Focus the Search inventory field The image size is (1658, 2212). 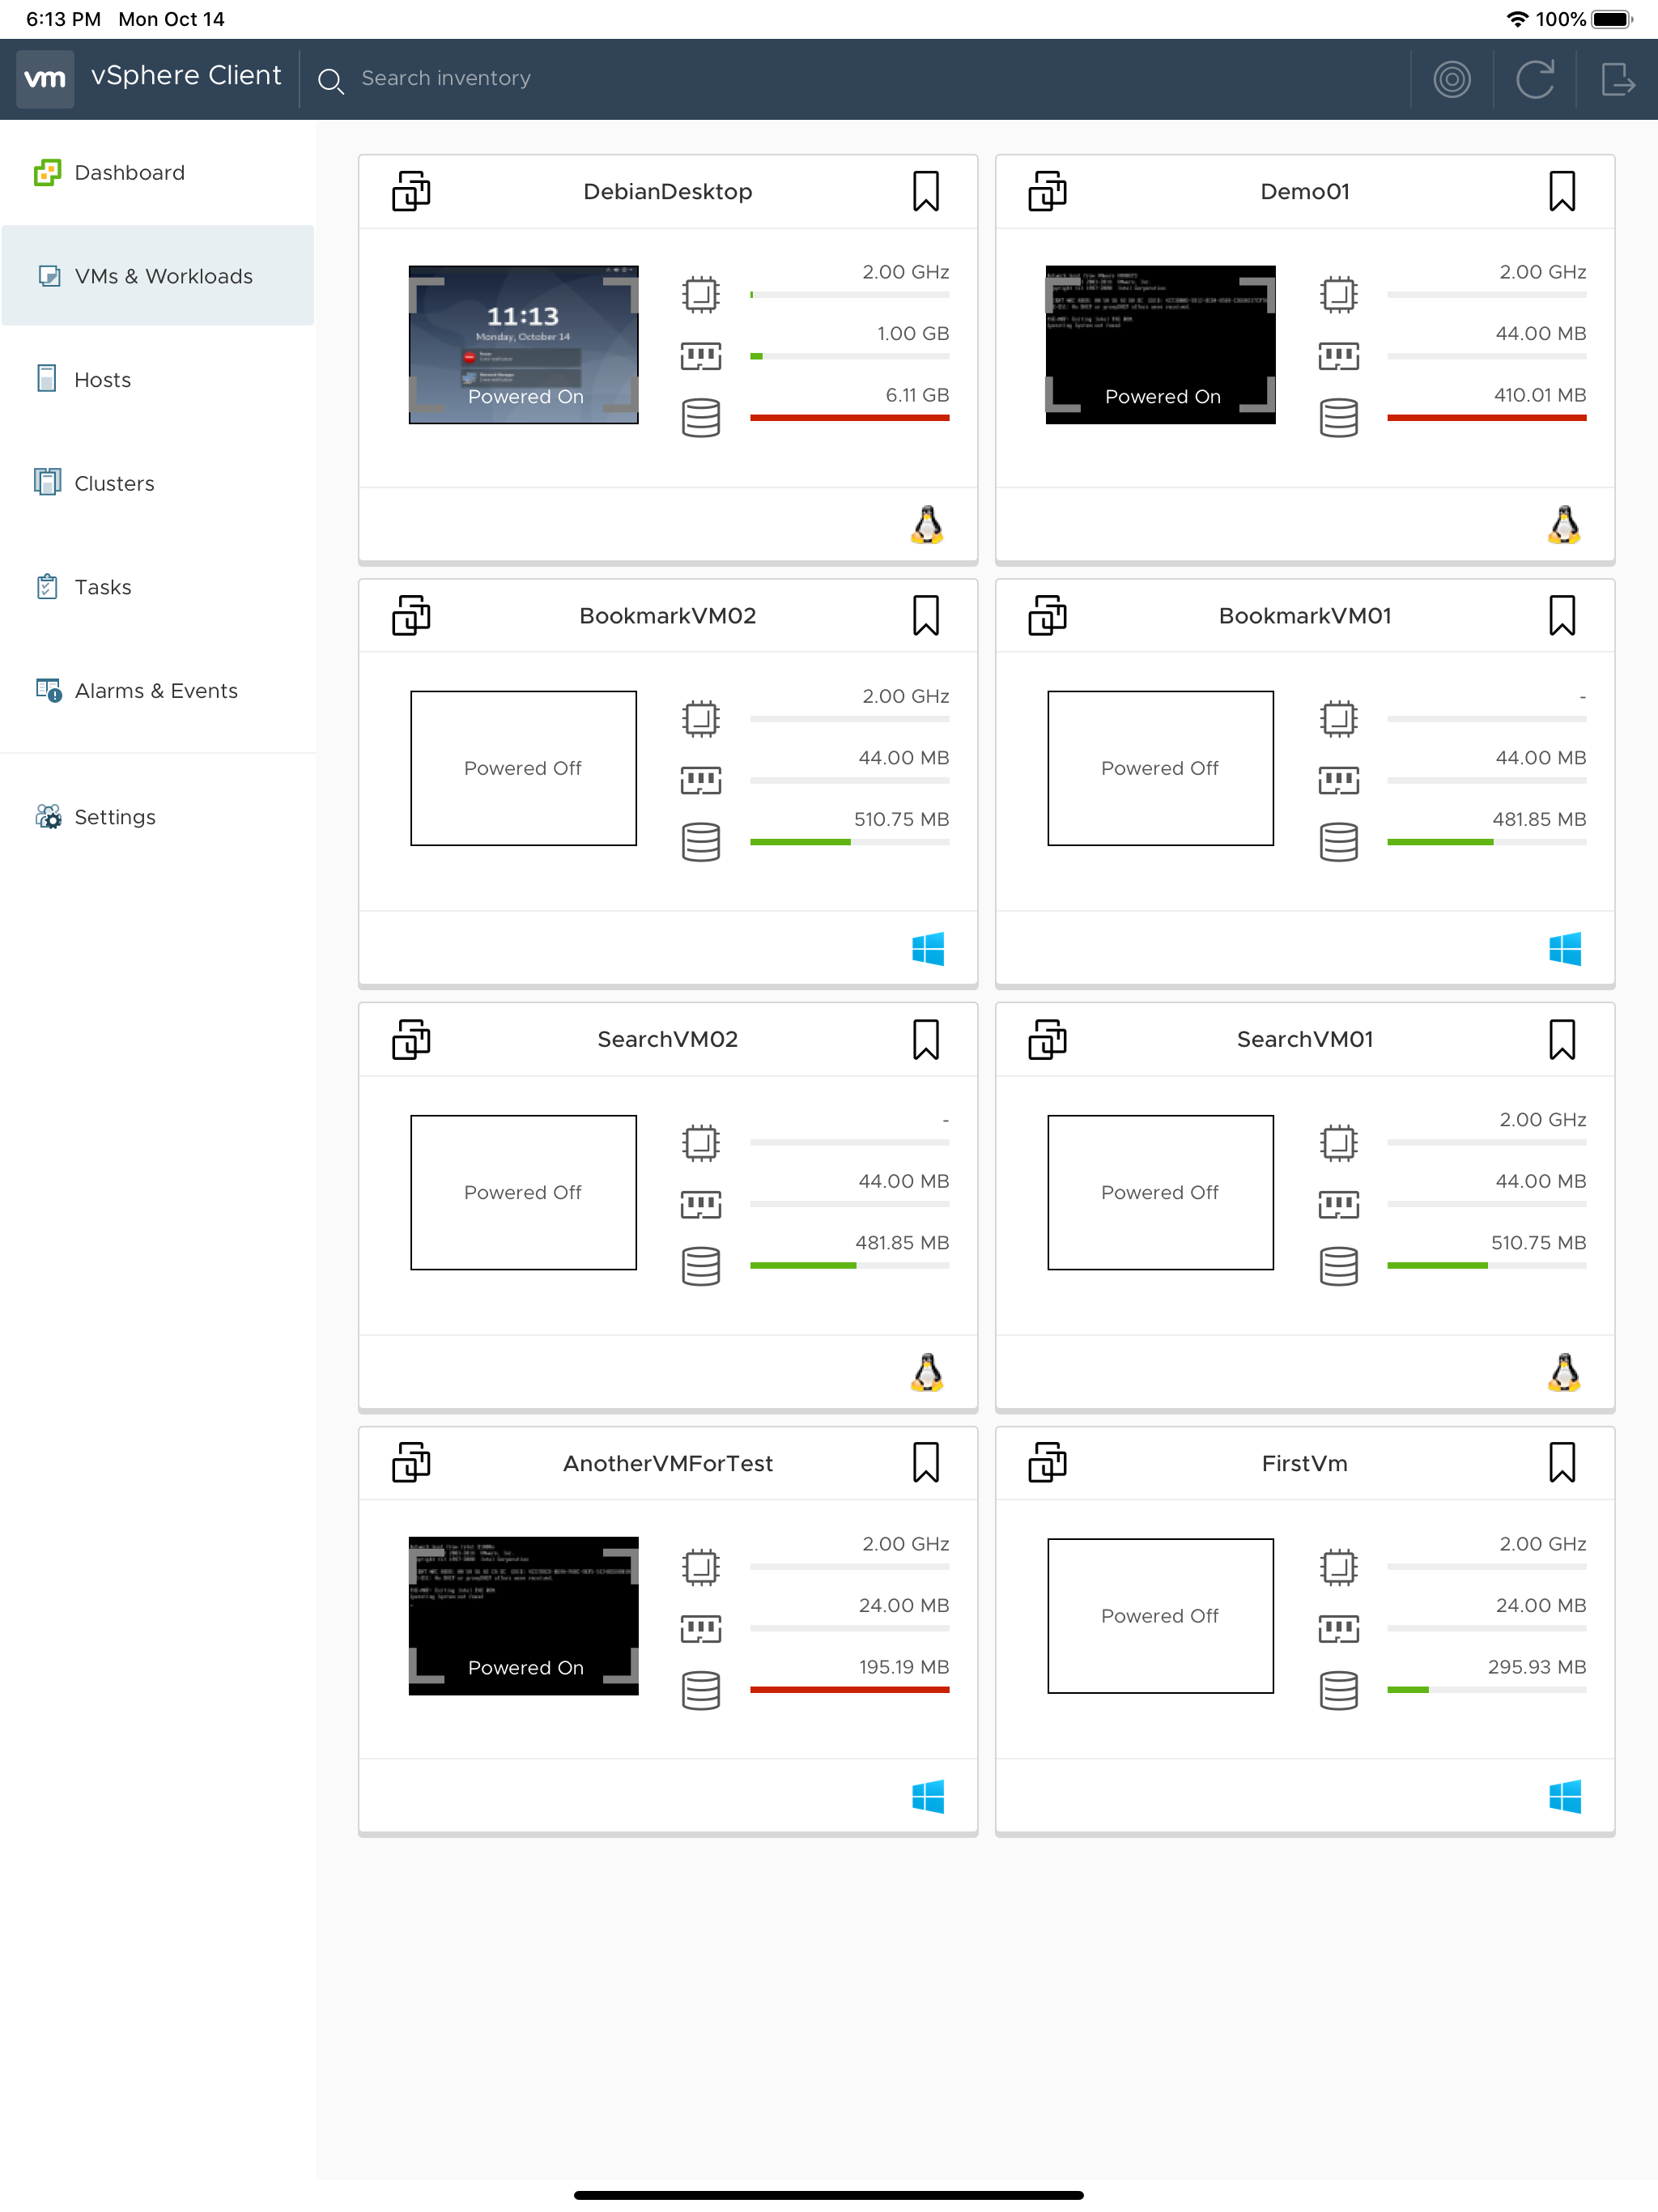pos(446,78)
